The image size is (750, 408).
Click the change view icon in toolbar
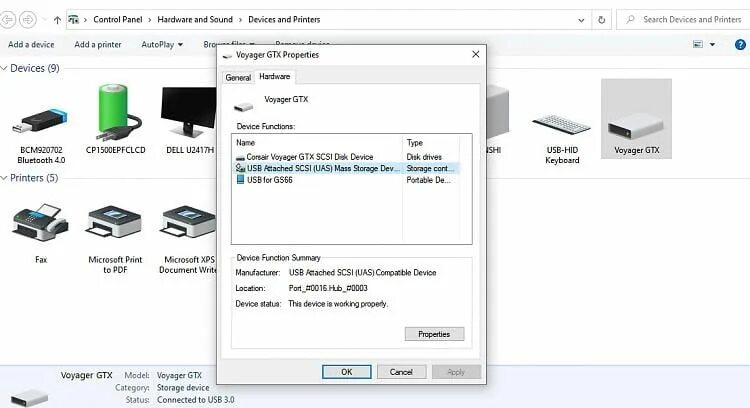(698, 44)
